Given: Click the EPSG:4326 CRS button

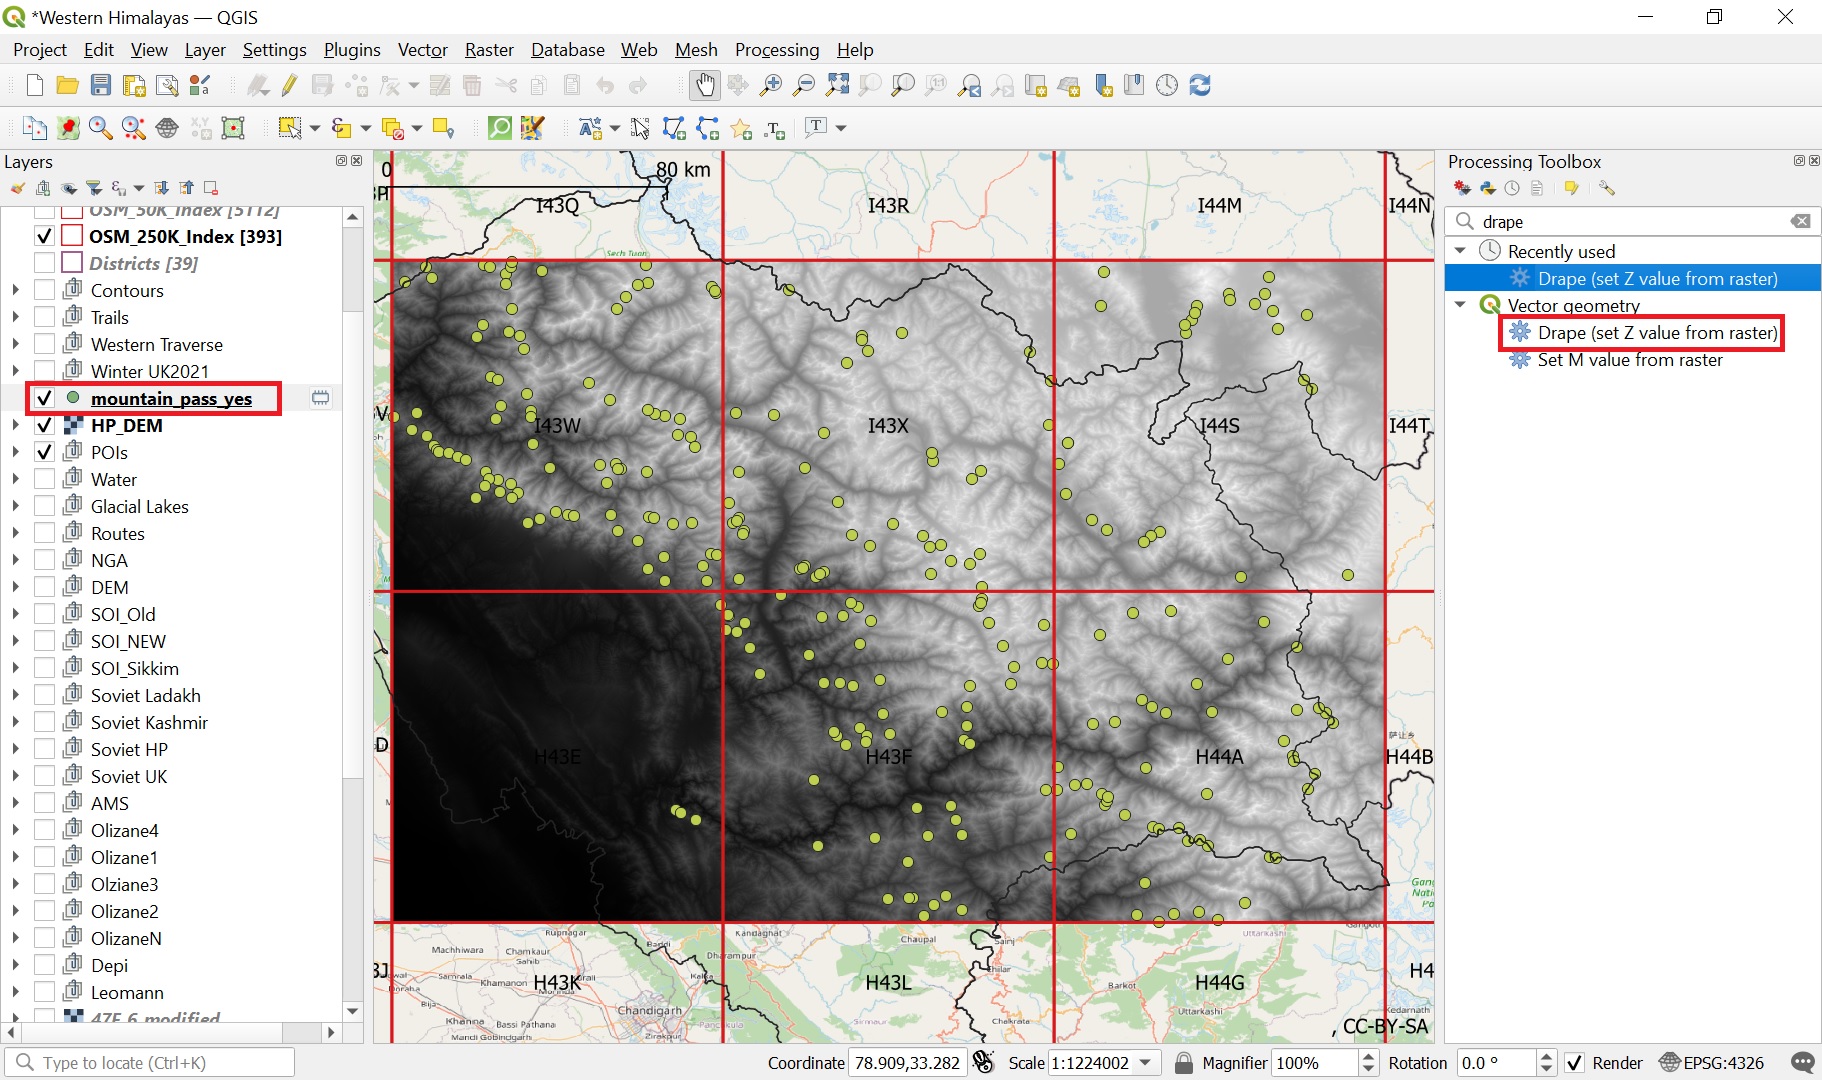Looking at the screenshot, I should pos(1712,1063).
